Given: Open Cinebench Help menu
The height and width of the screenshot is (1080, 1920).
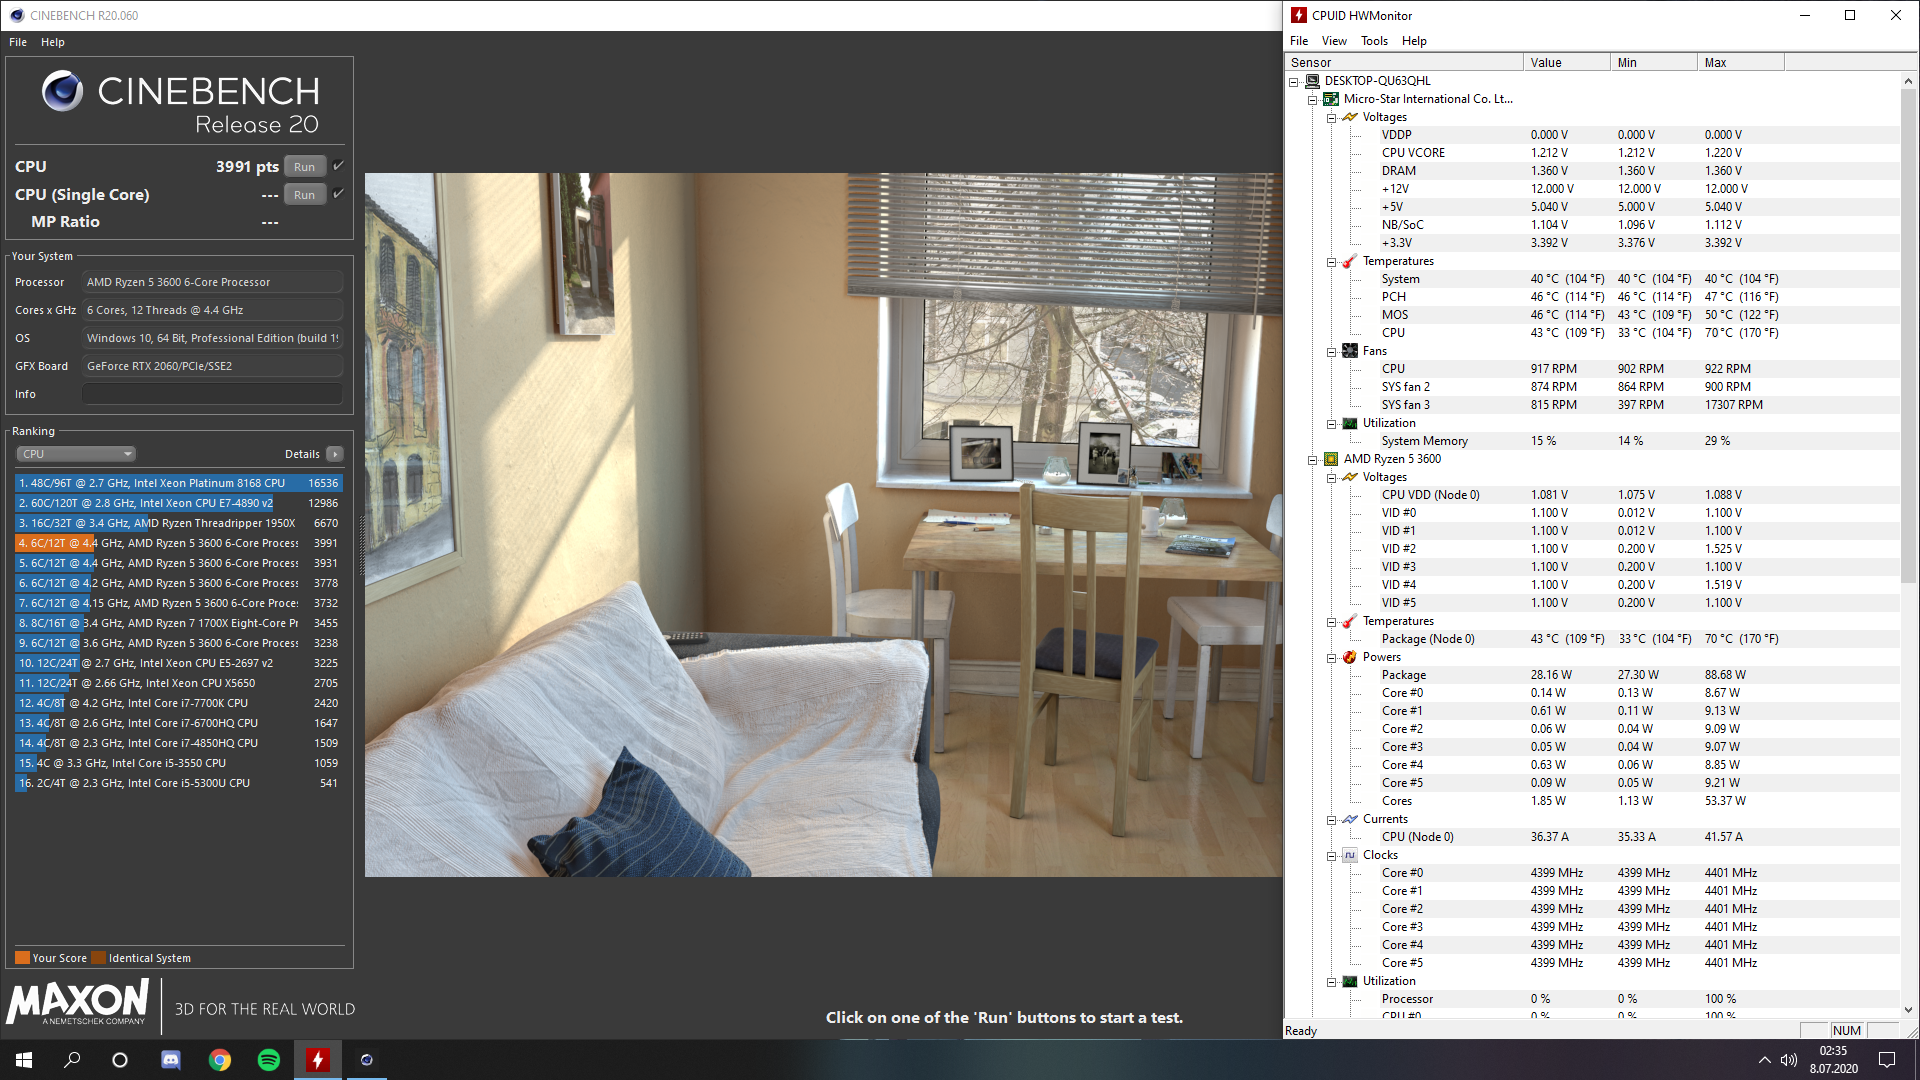Looking at the screenshot, I should coord(52,42).
